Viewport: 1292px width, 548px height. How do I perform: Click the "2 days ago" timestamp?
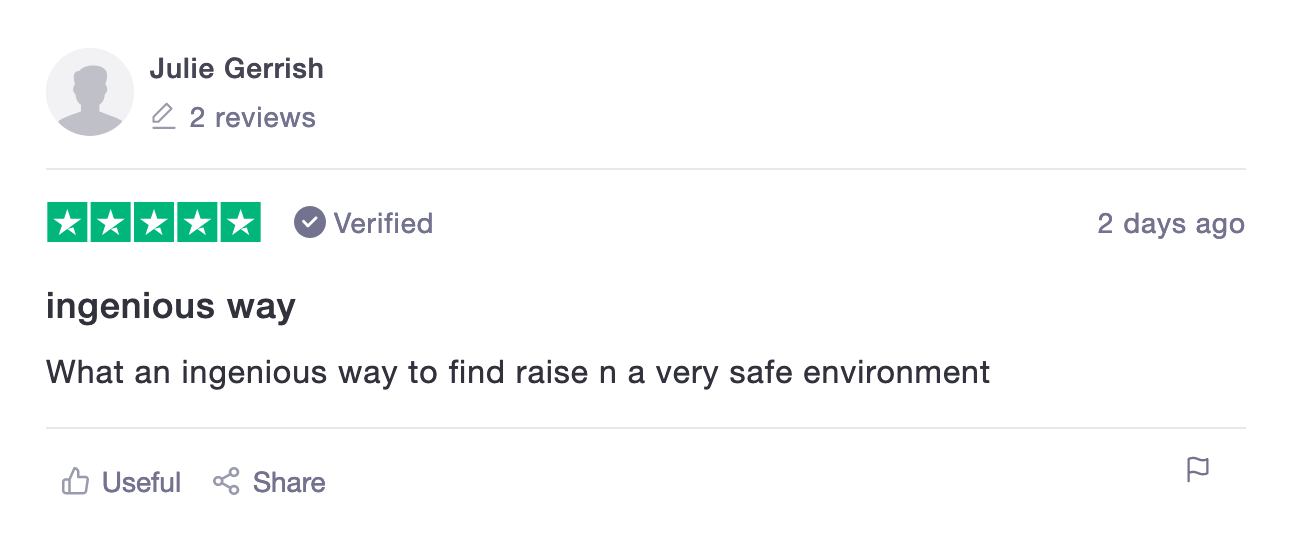(x=1170, y=223)
